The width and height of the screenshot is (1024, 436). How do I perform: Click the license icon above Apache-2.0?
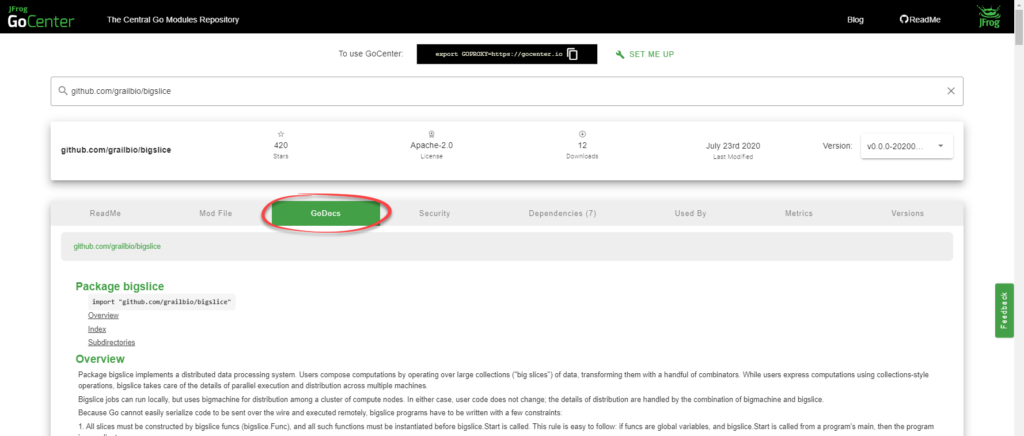[432, 133]
